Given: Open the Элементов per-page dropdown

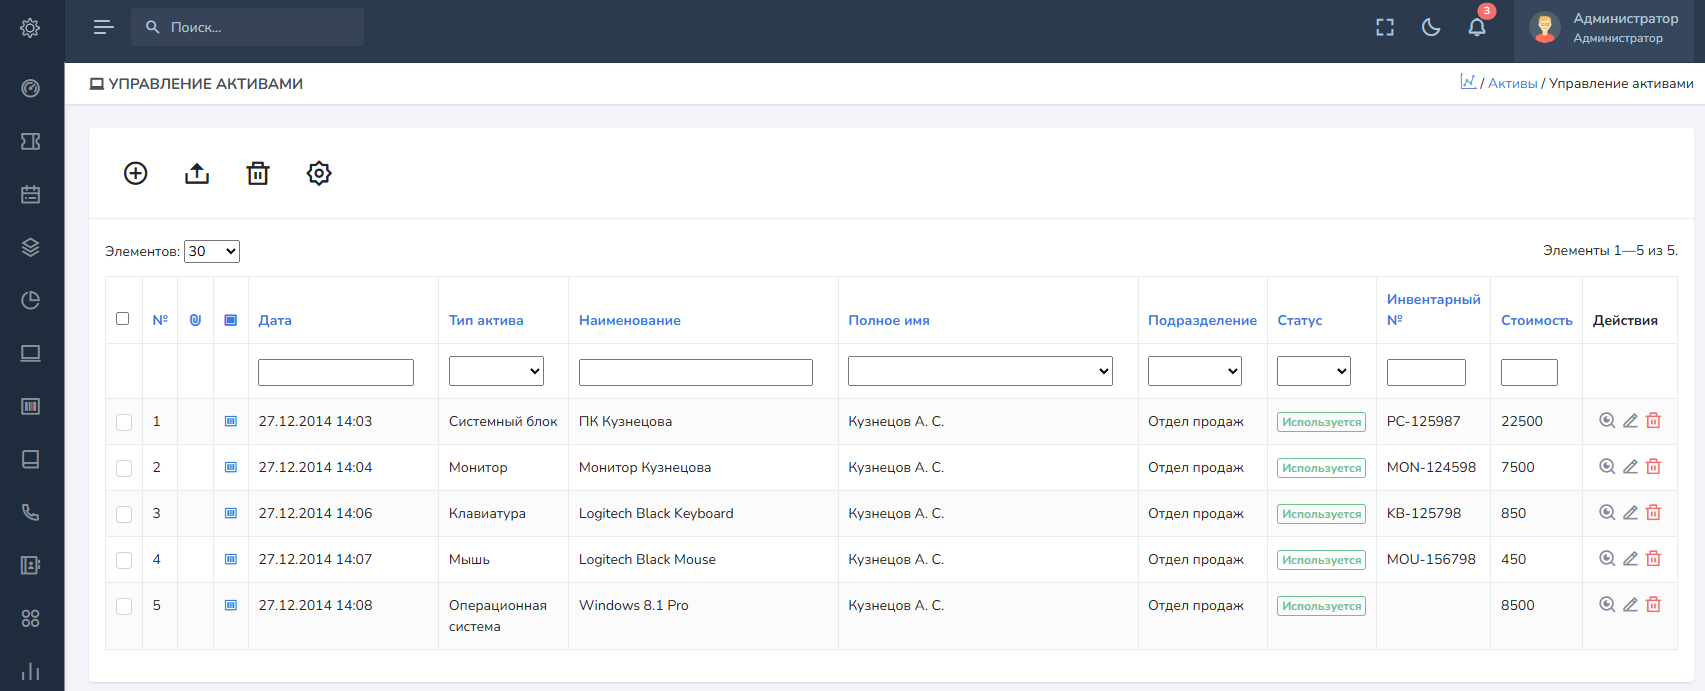Looking at the screenshot, I should 212,251.
